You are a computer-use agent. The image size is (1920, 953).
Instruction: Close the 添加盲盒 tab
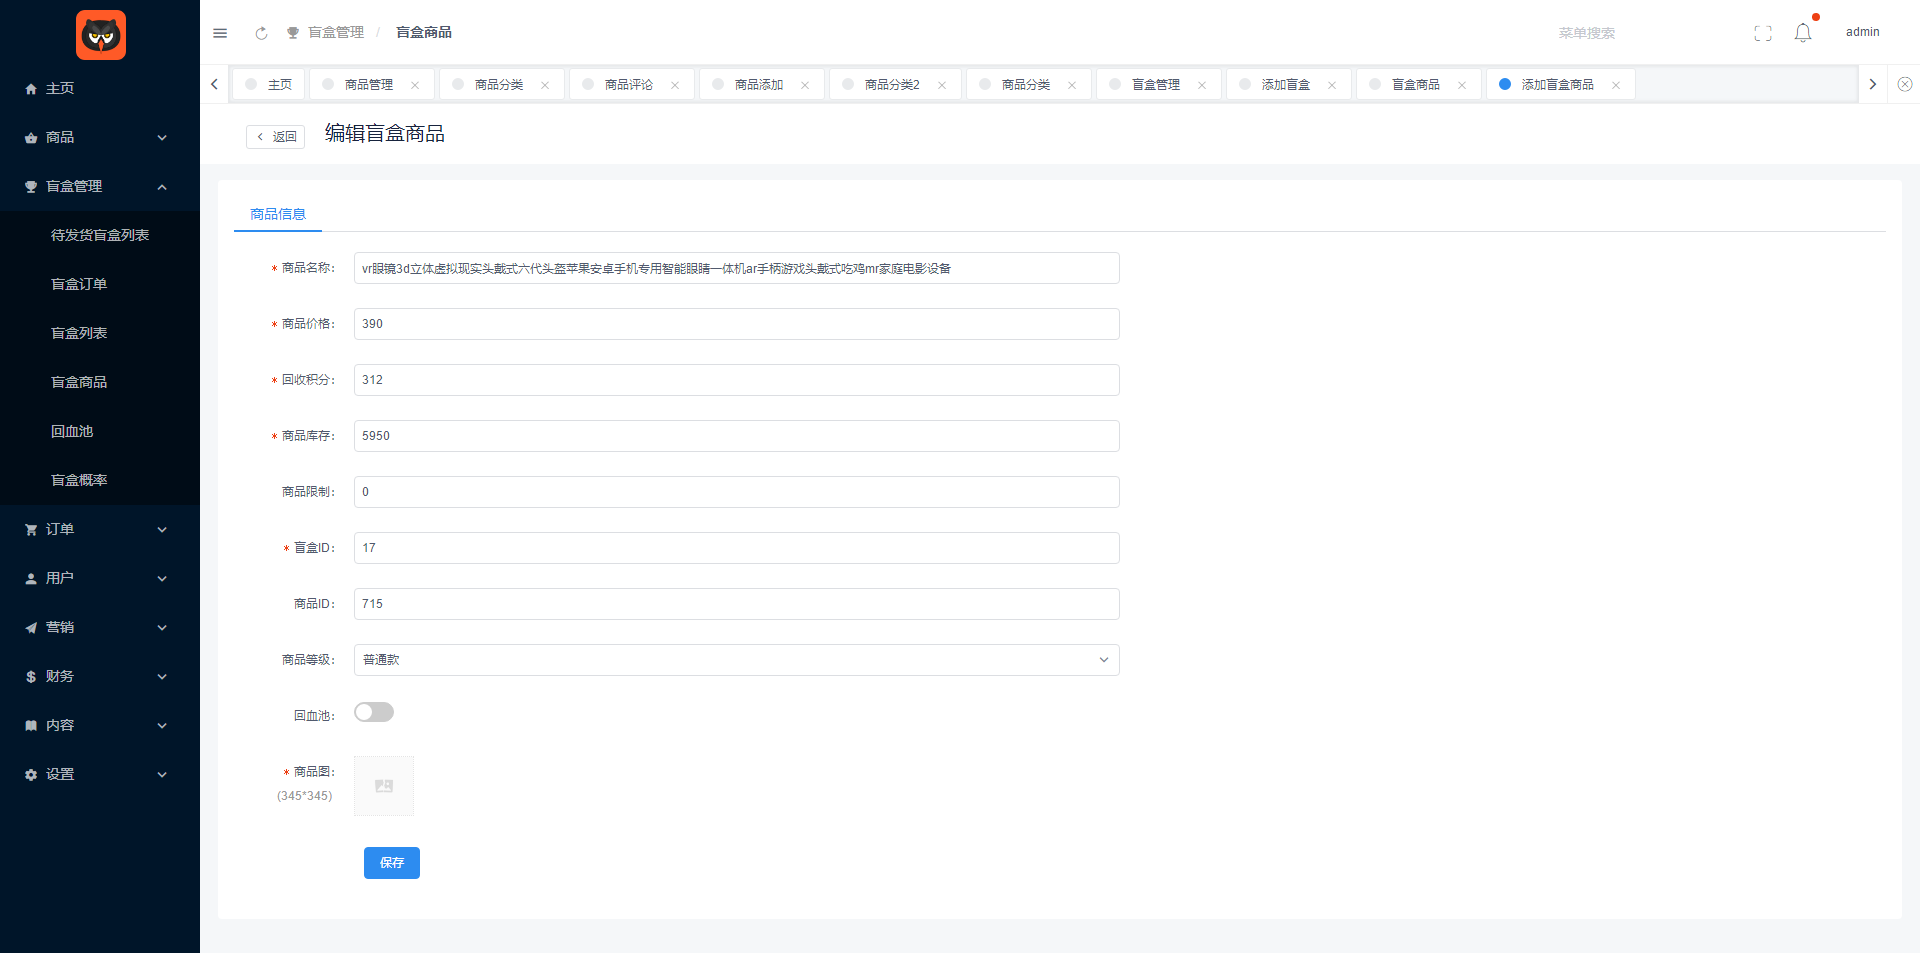coord(1332,85)
